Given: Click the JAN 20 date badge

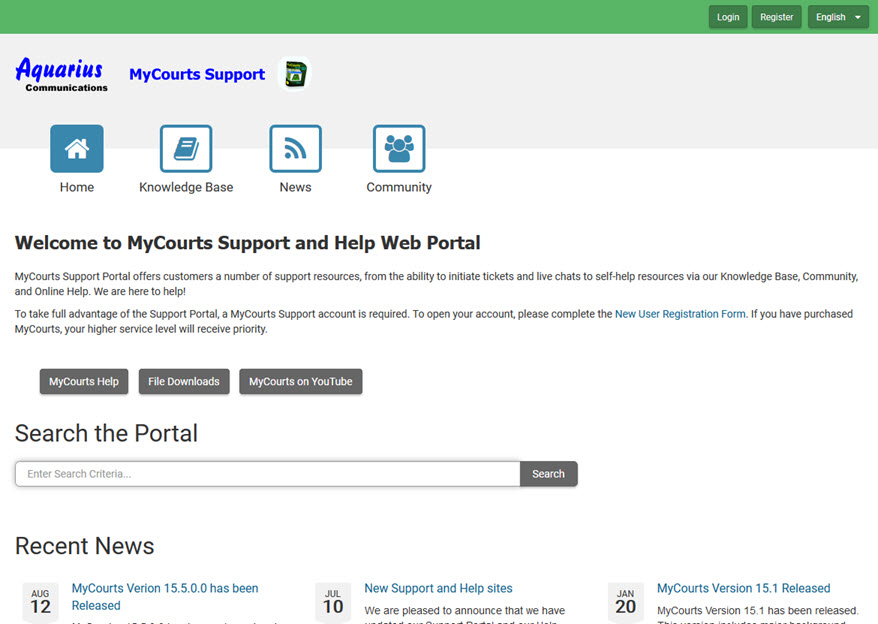Looking at the screenshot, I should [x=625, y=602].
